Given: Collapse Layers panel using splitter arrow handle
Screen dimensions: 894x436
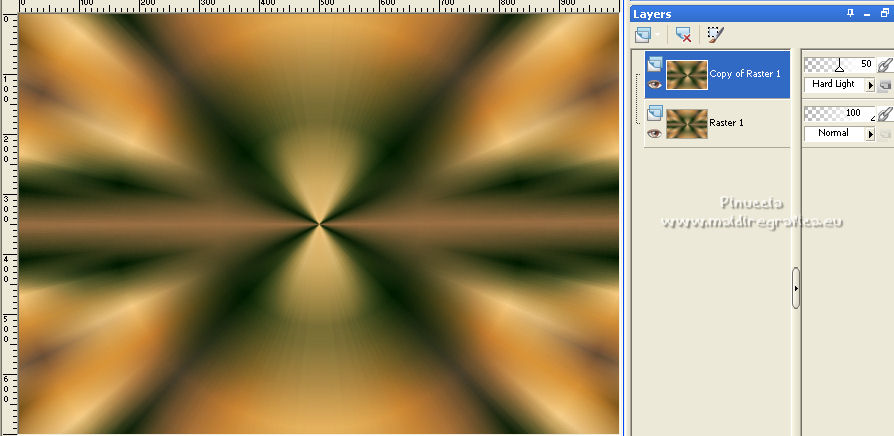Looking at the screenshot, I should click(x=796, y=288).
